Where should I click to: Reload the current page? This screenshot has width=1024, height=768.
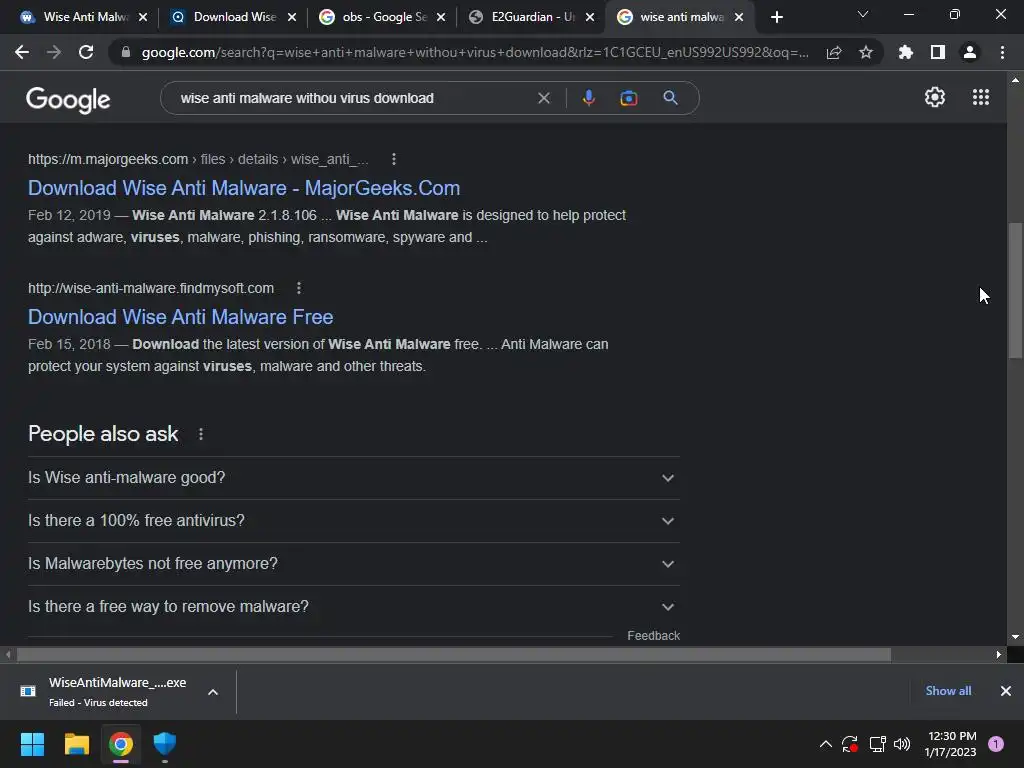(86, 52)
